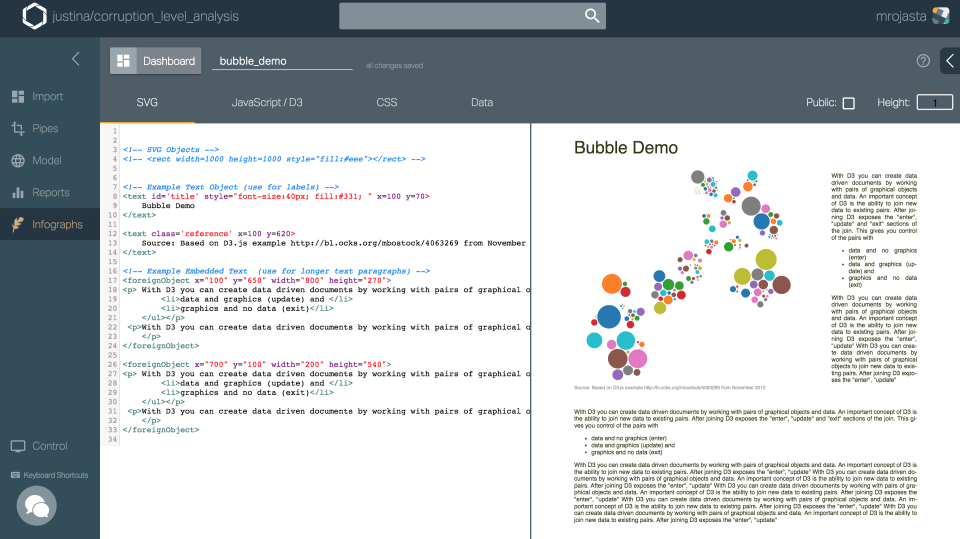Click the Import sidebar icon
This screenshot has height=539, width=960.
(x=18, y=97)
